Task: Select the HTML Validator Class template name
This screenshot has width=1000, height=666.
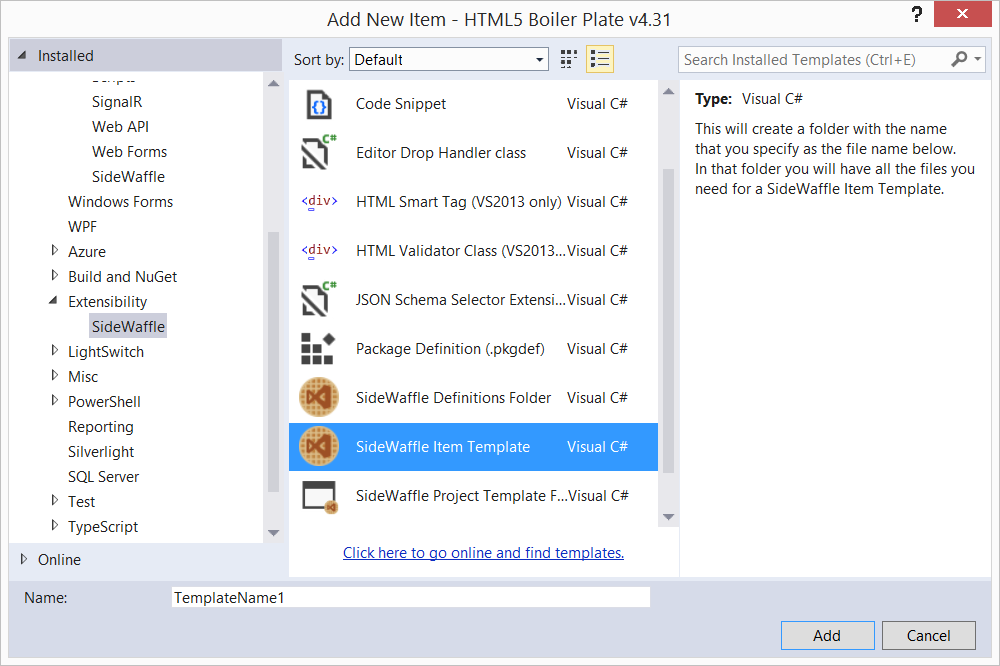Action: pyautogui.click(x=460, y=251)
